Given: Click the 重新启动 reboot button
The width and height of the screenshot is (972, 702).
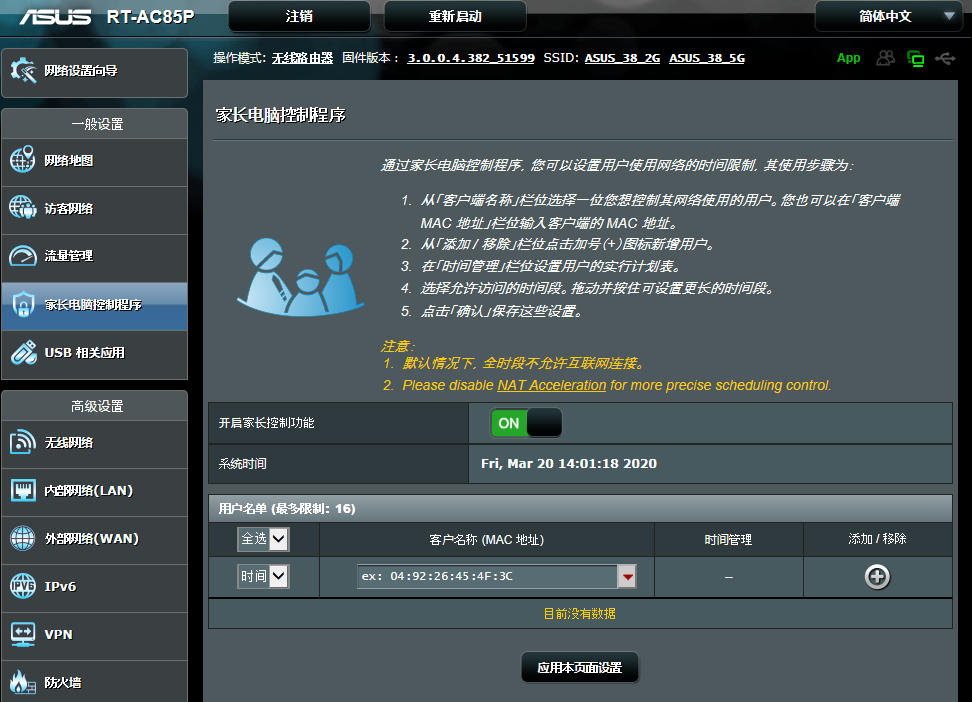Looking at the screenshot, I should (x=455, y=16).
